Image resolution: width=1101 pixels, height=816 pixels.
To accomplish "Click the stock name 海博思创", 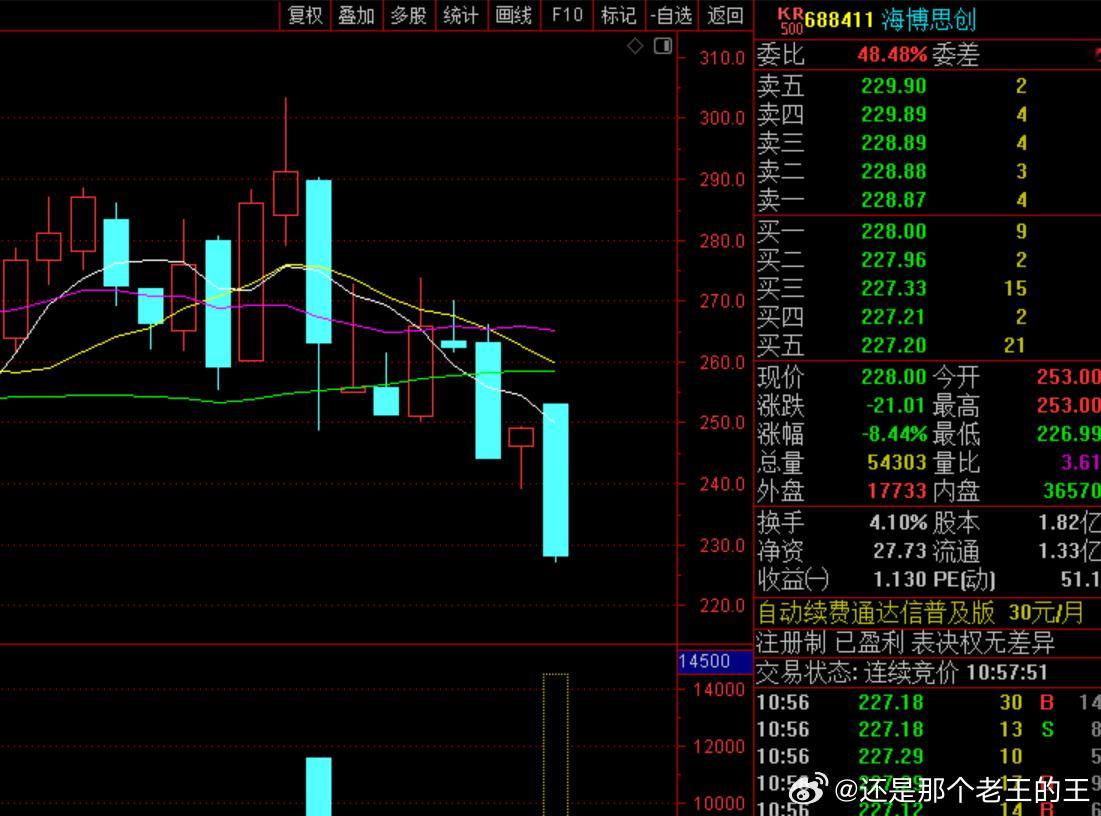I will [928, 20].
